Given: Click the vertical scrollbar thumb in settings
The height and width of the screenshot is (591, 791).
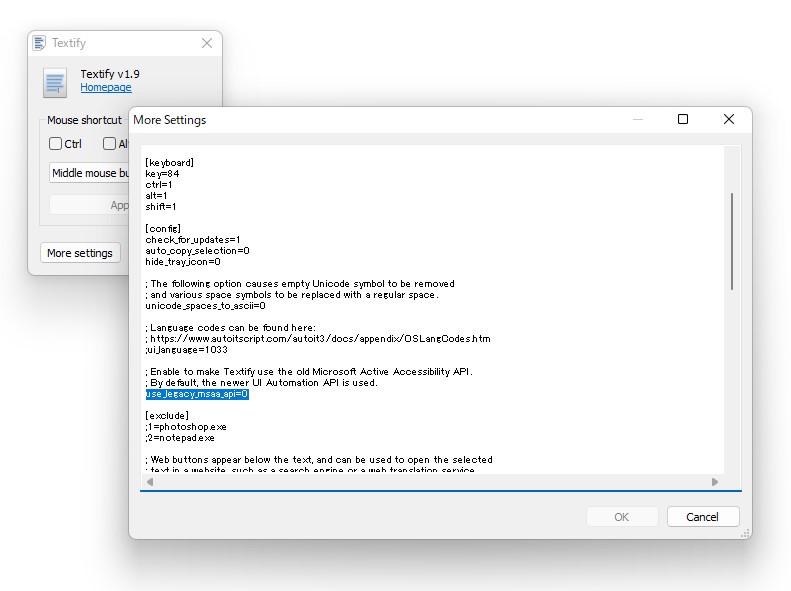Looking at the screenshot, I should click(x=732, y=241).
